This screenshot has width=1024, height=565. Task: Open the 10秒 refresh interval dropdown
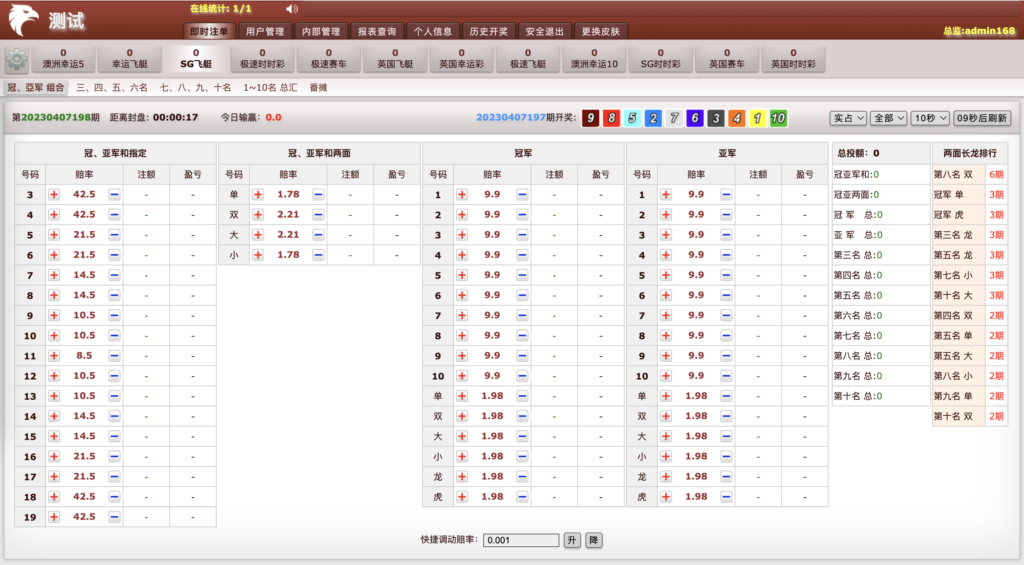pyautogui.click(x=928, y=118)
